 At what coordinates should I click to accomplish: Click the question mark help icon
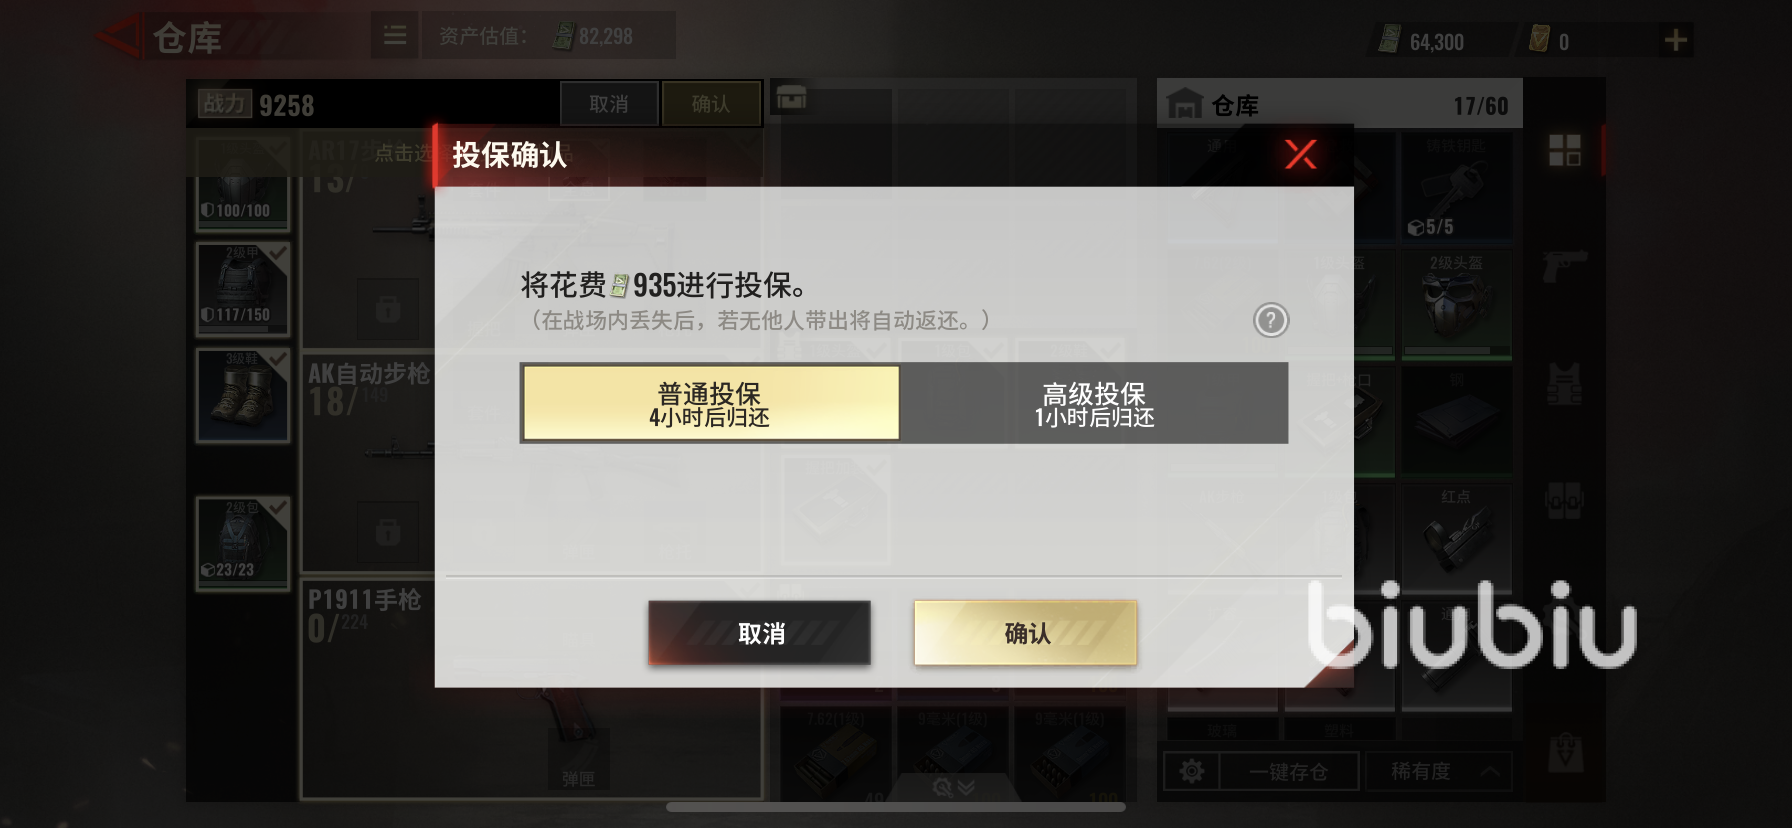1271,320
